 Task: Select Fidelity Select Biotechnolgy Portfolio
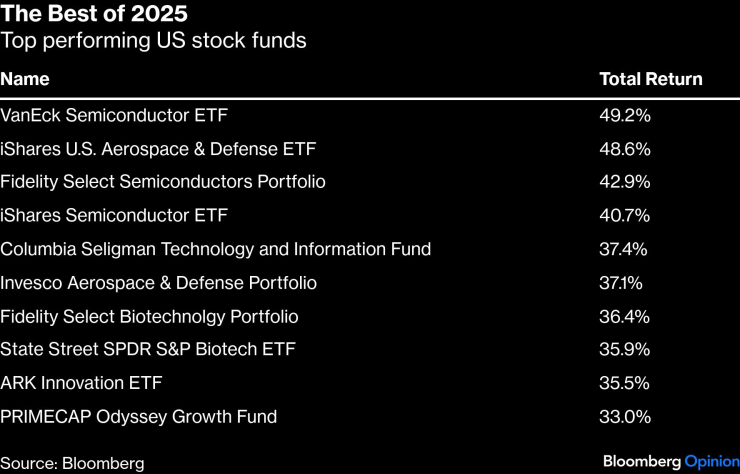pyautogui.click(x=150, y=317)
